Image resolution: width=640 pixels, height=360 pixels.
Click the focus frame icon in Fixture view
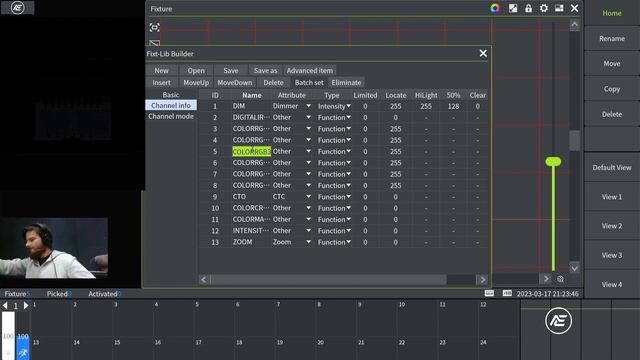(154, 27)
